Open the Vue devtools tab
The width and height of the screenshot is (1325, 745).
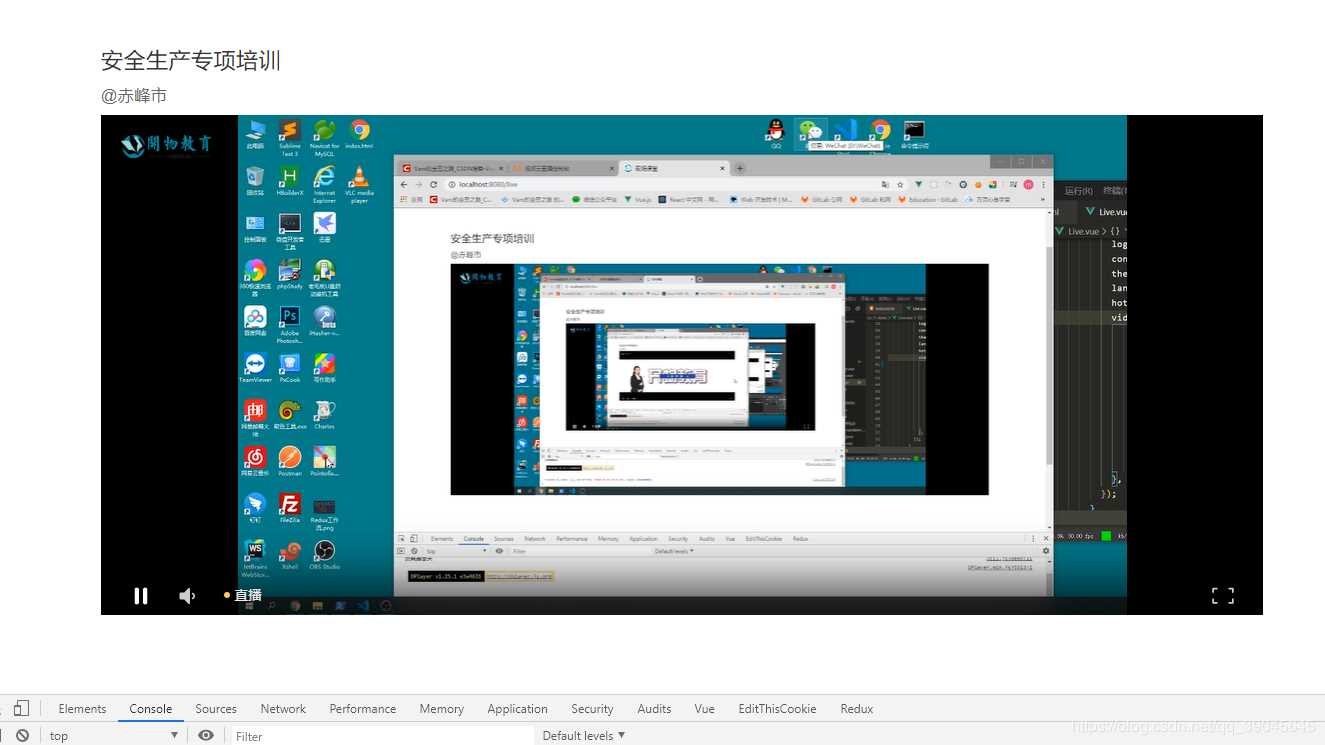point(705,709)
